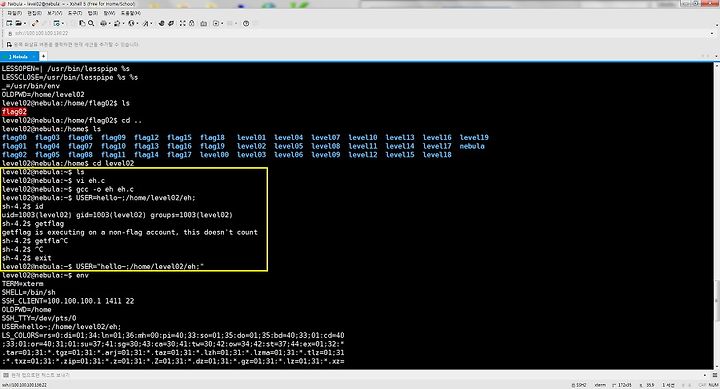Click the 'SSH_TTY=/dev/pts/0' output line

tap(39, 318)
